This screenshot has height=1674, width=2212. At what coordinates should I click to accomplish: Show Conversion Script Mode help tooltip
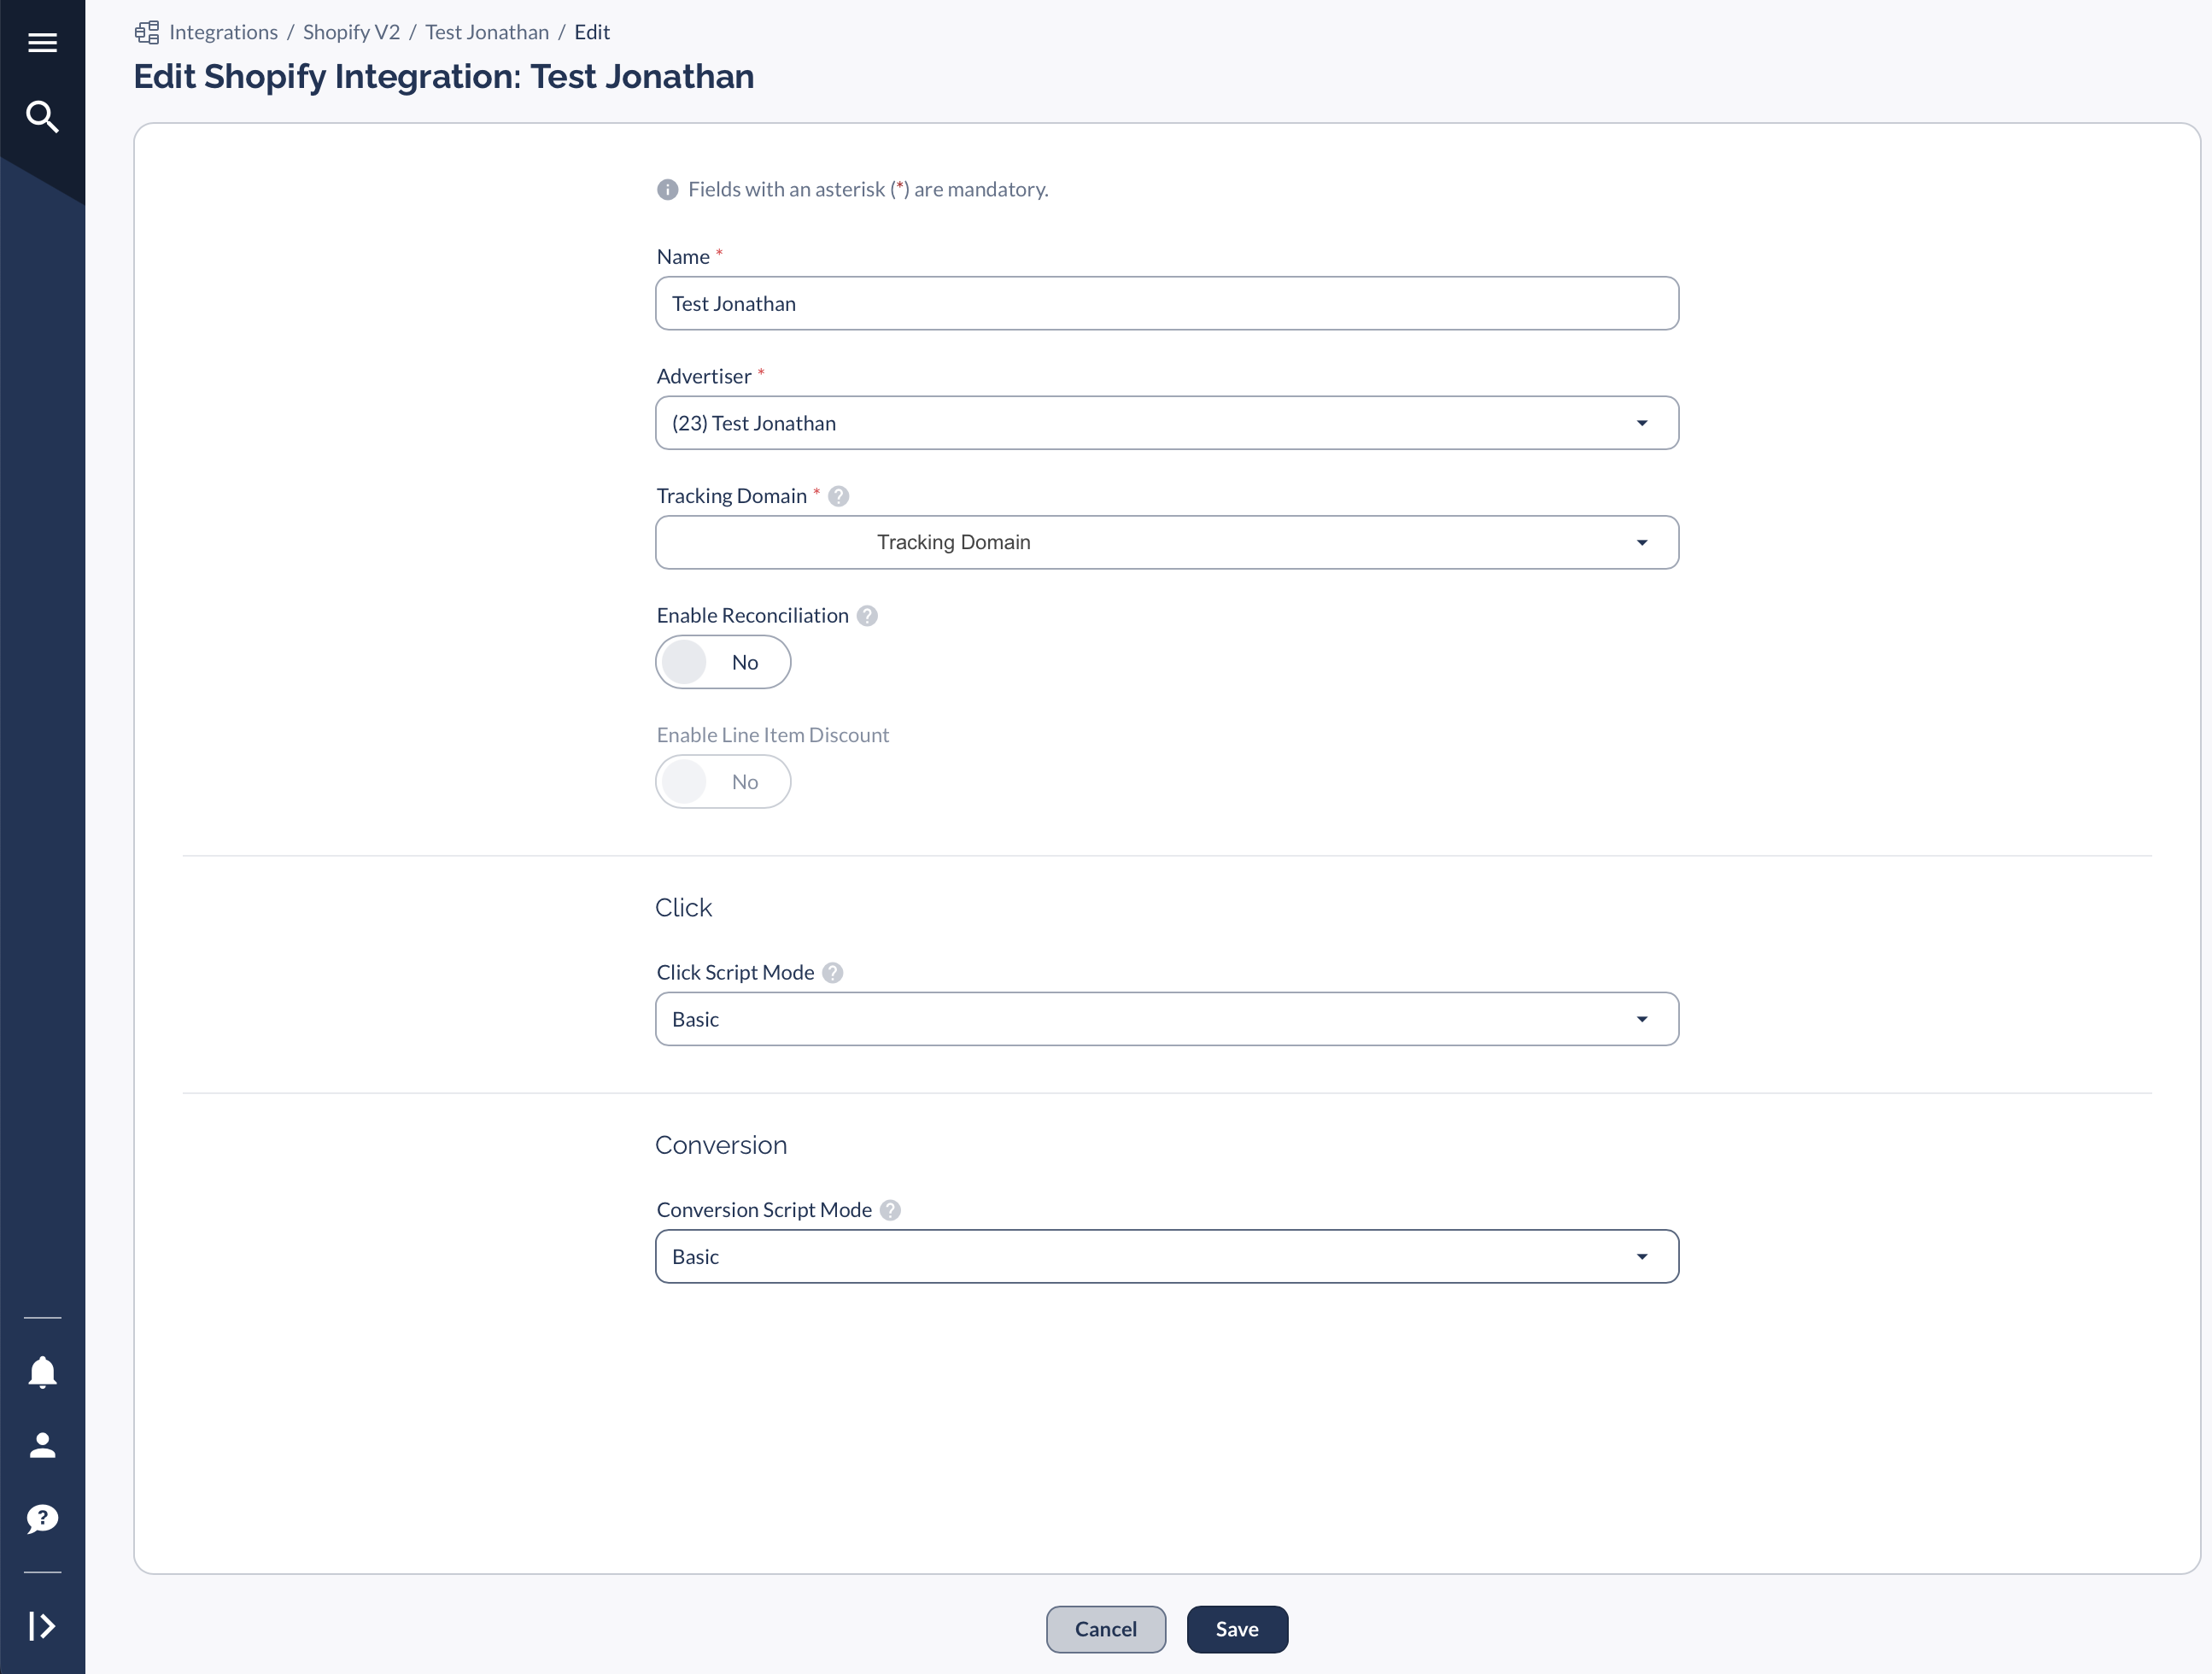(890, 1210)
